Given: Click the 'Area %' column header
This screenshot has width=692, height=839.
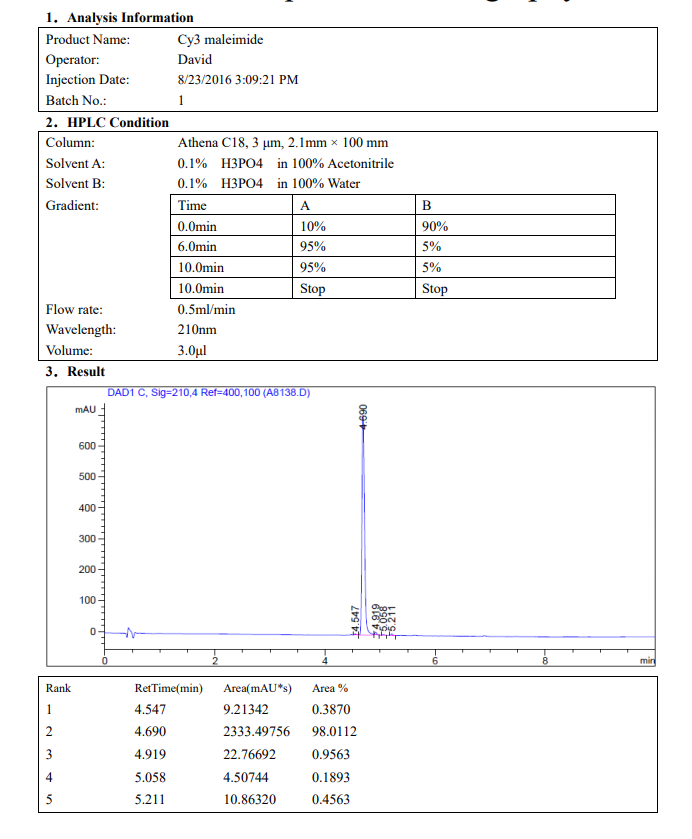Looking at the screenshot, I should click(x=330, y=688).
